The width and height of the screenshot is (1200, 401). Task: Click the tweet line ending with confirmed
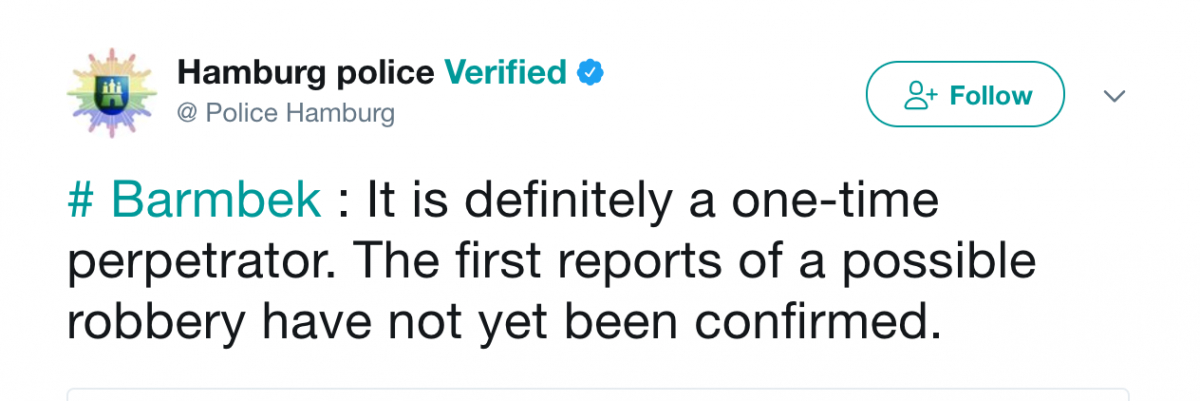(x=505, y=324)
